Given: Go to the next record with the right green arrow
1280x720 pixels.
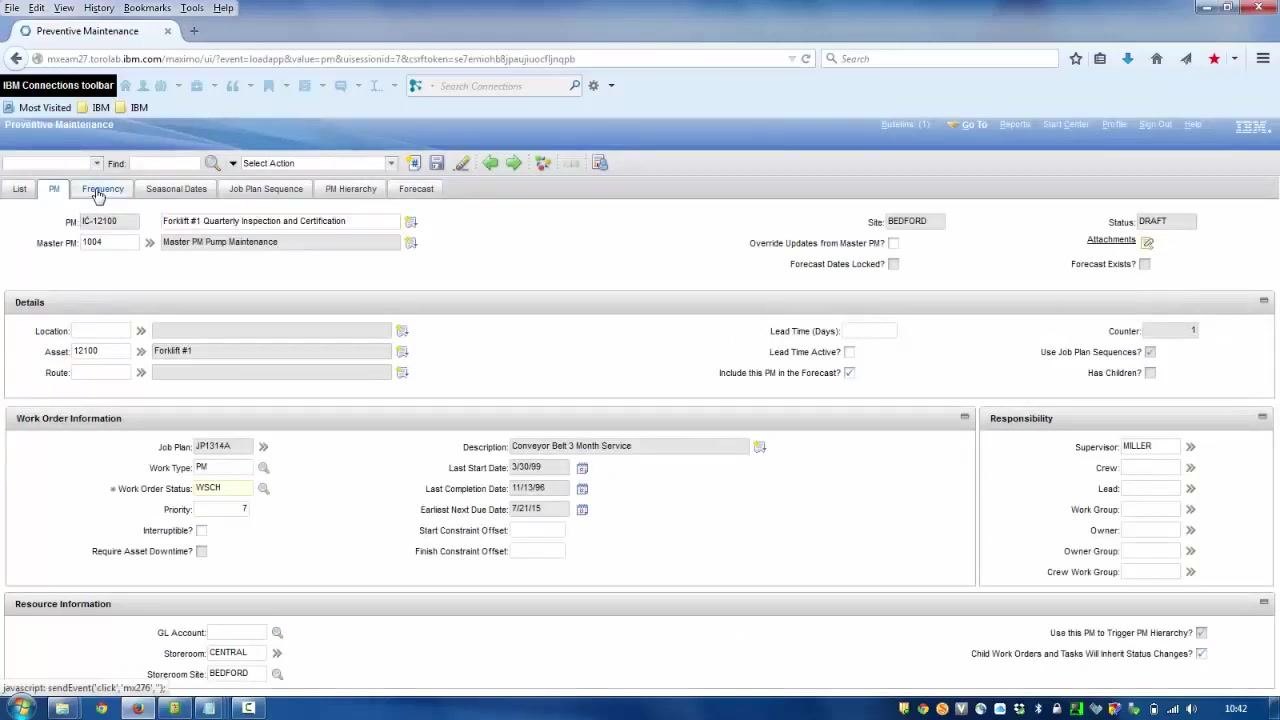Looking at the screenshot, I should click(514, 163).
